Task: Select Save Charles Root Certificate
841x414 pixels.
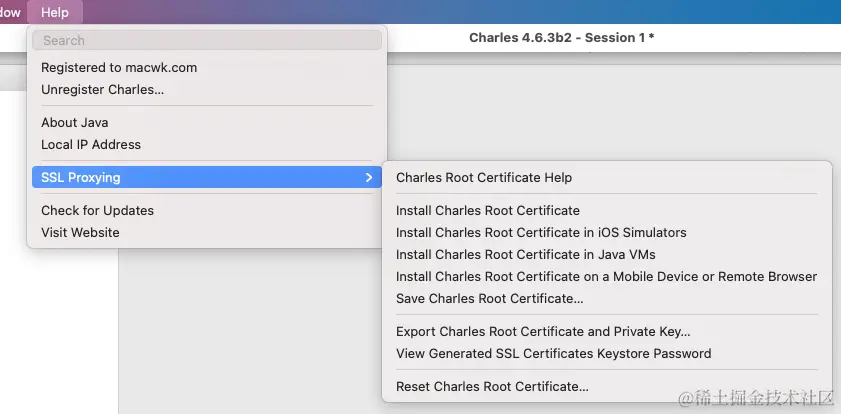Action: pos(489,299)
